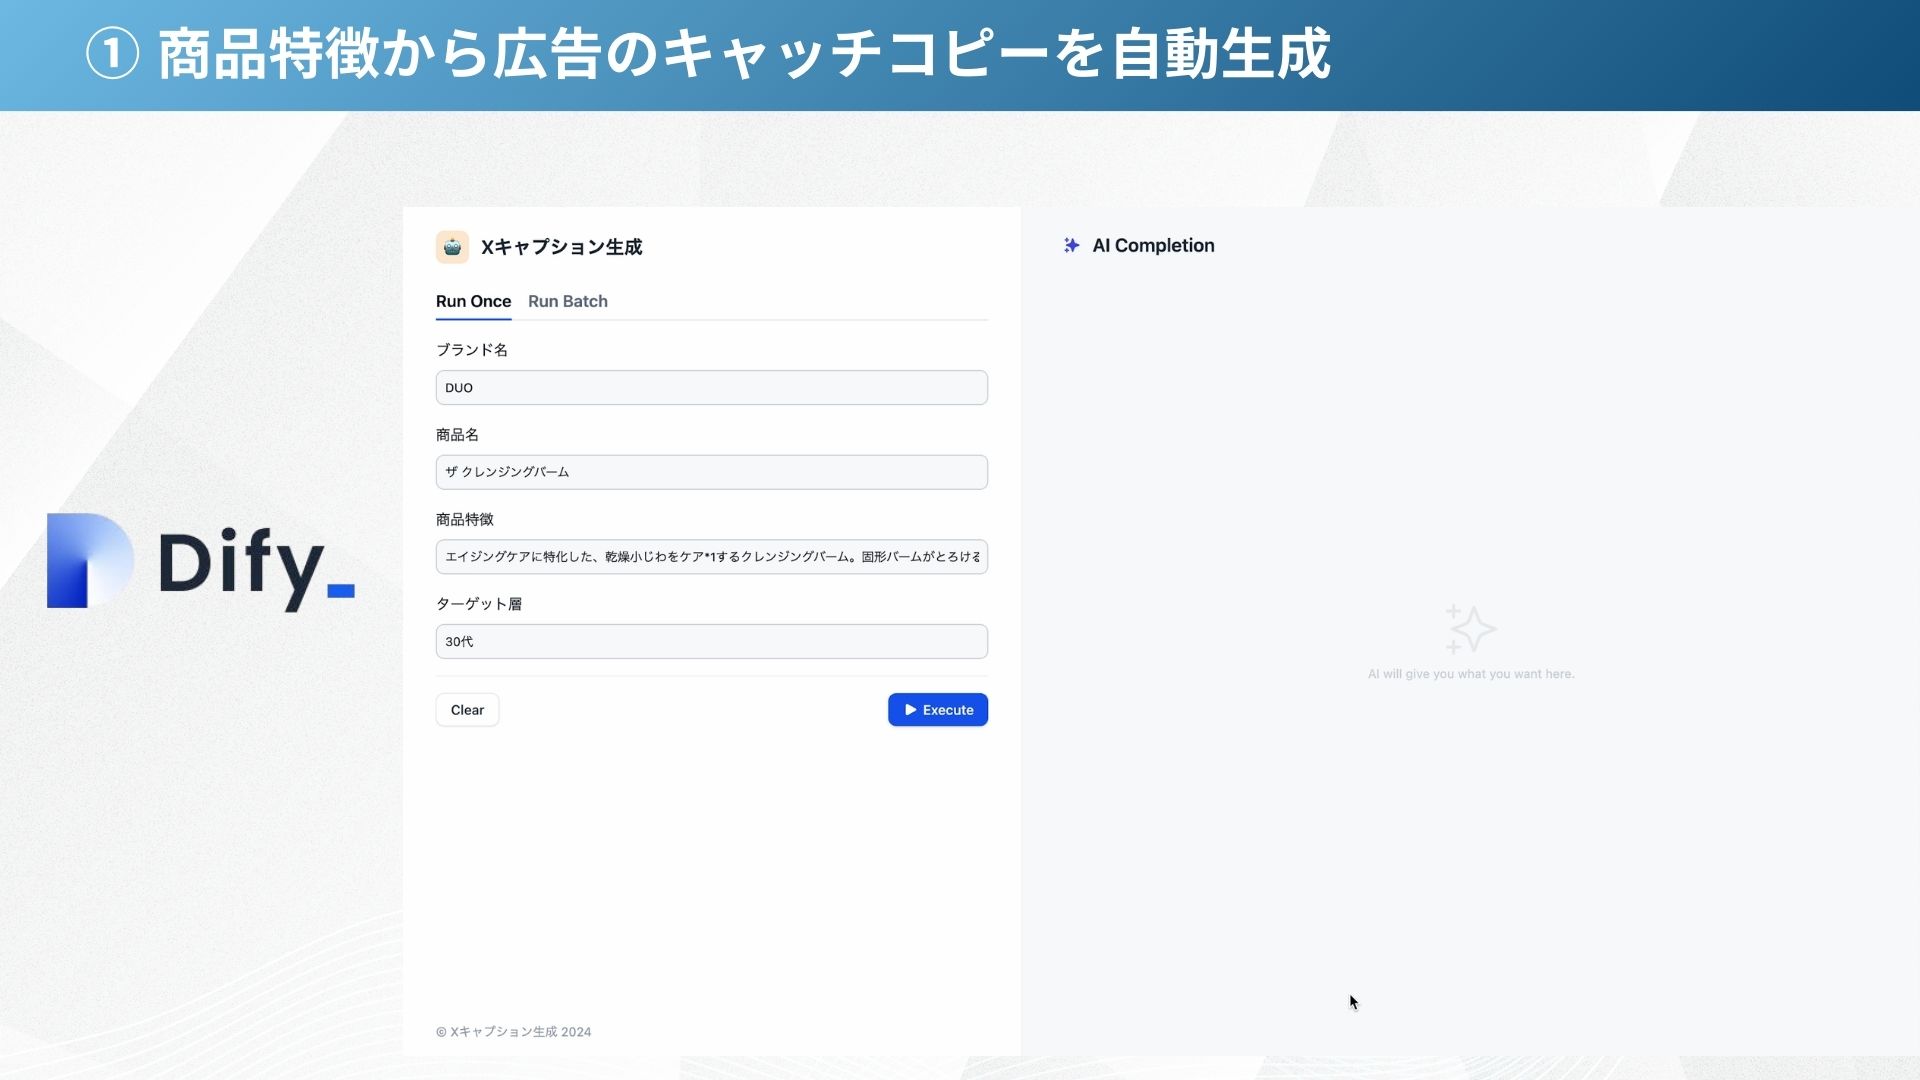Viewport: 1920px width, 1080px height.
Task: Switch to the Run Batch tab
Action: point(567,301)
